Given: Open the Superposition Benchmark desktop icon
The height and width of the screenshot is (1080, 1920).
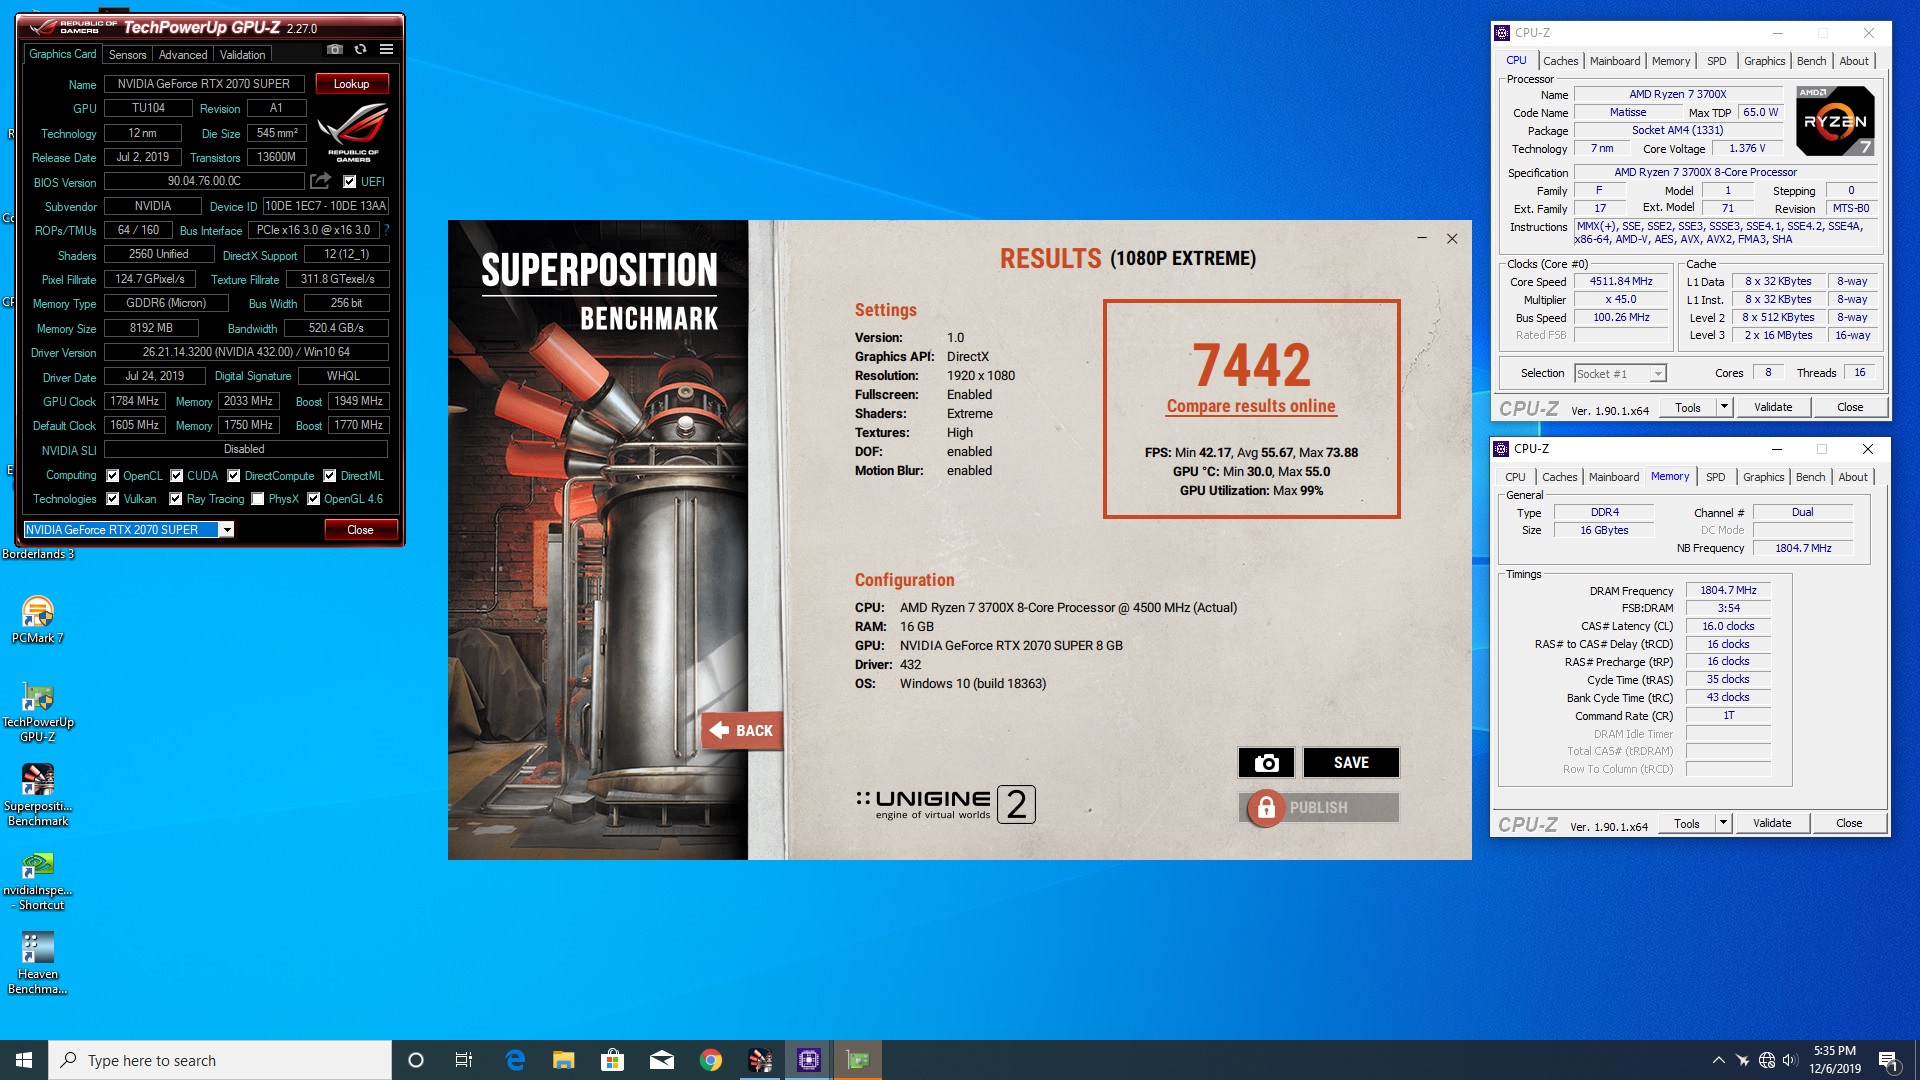Looking at the screenshot, I should (38, 795).
